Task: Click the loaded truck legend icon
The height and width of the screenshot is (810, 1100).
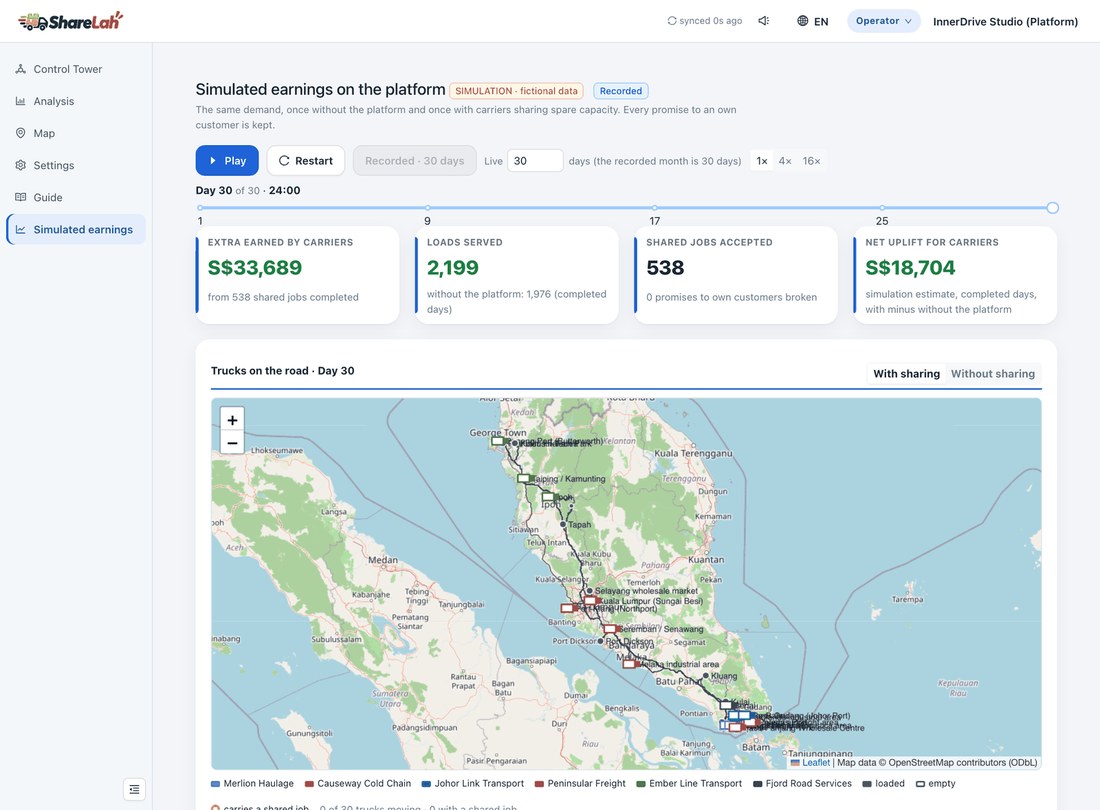Action: tap(867, 784)
